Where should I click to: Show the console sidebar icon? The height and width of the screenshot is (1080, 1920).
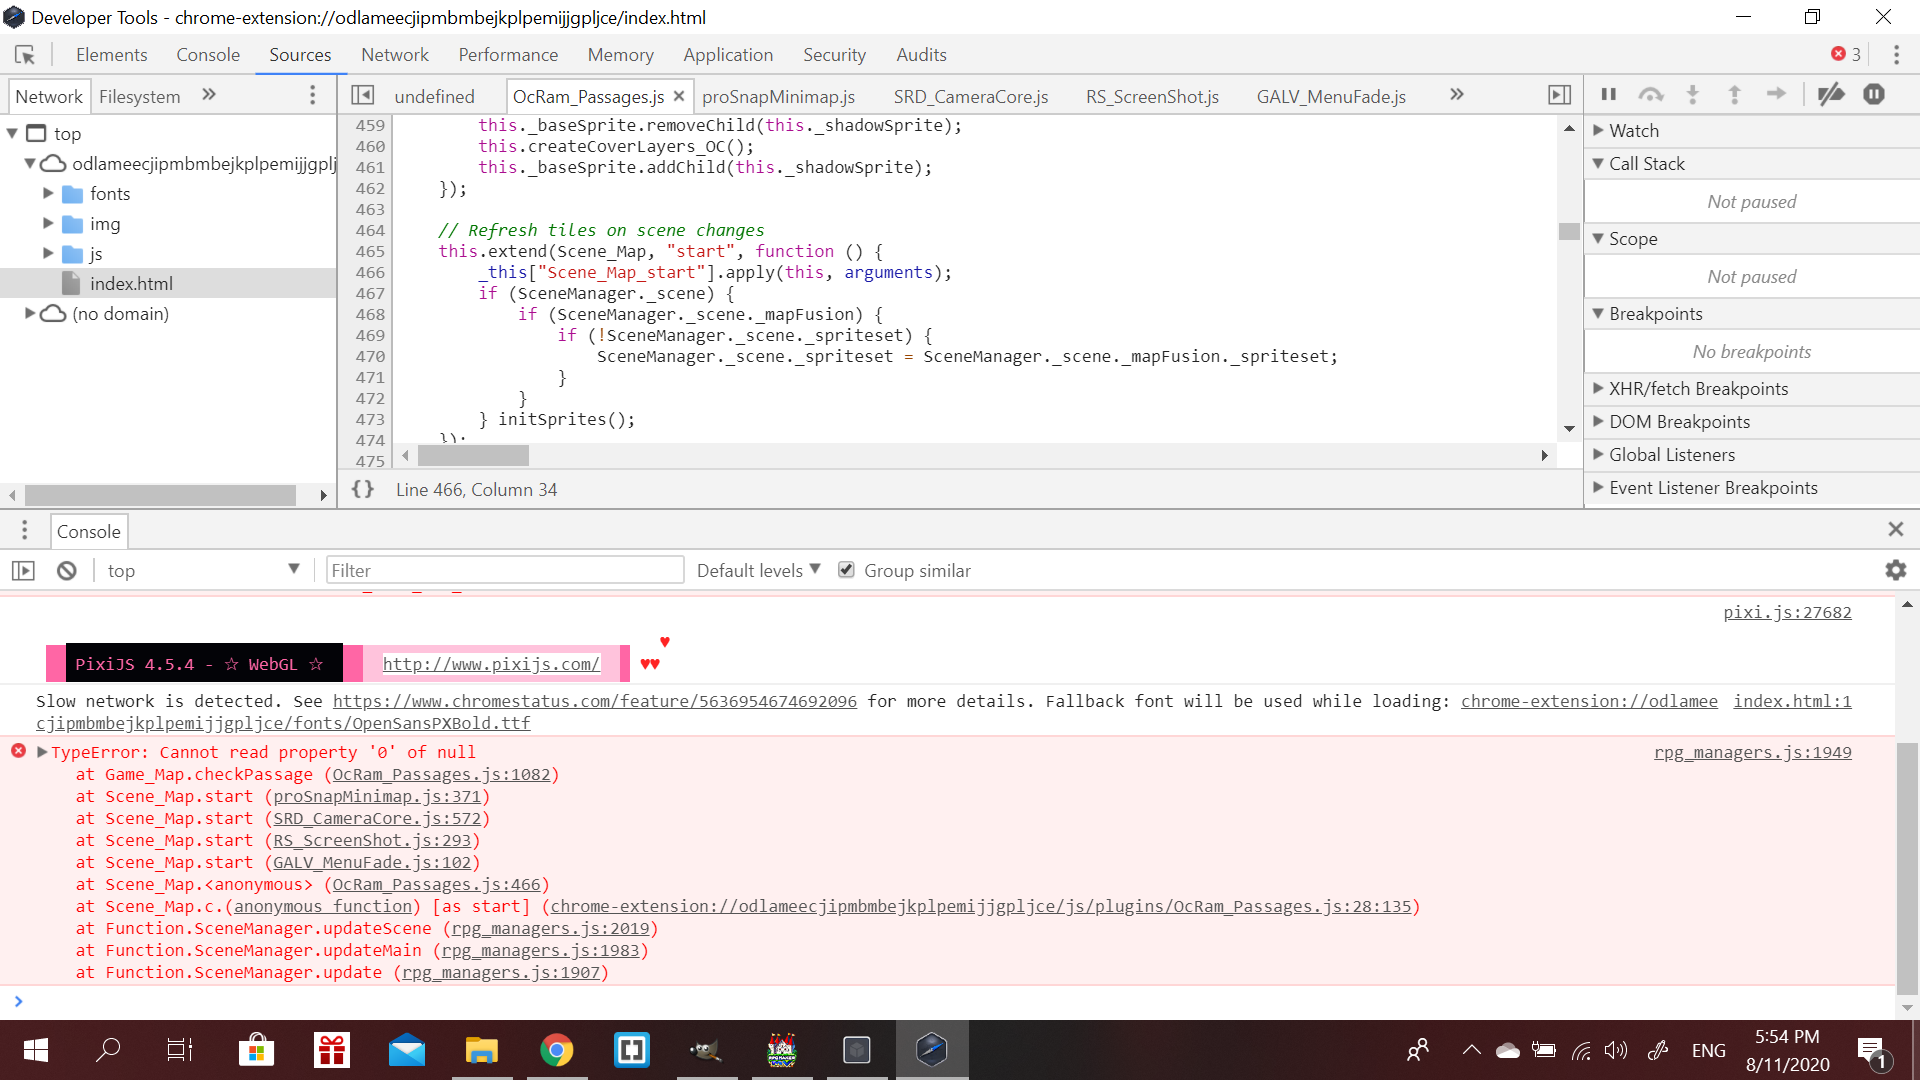coord(23,571)
